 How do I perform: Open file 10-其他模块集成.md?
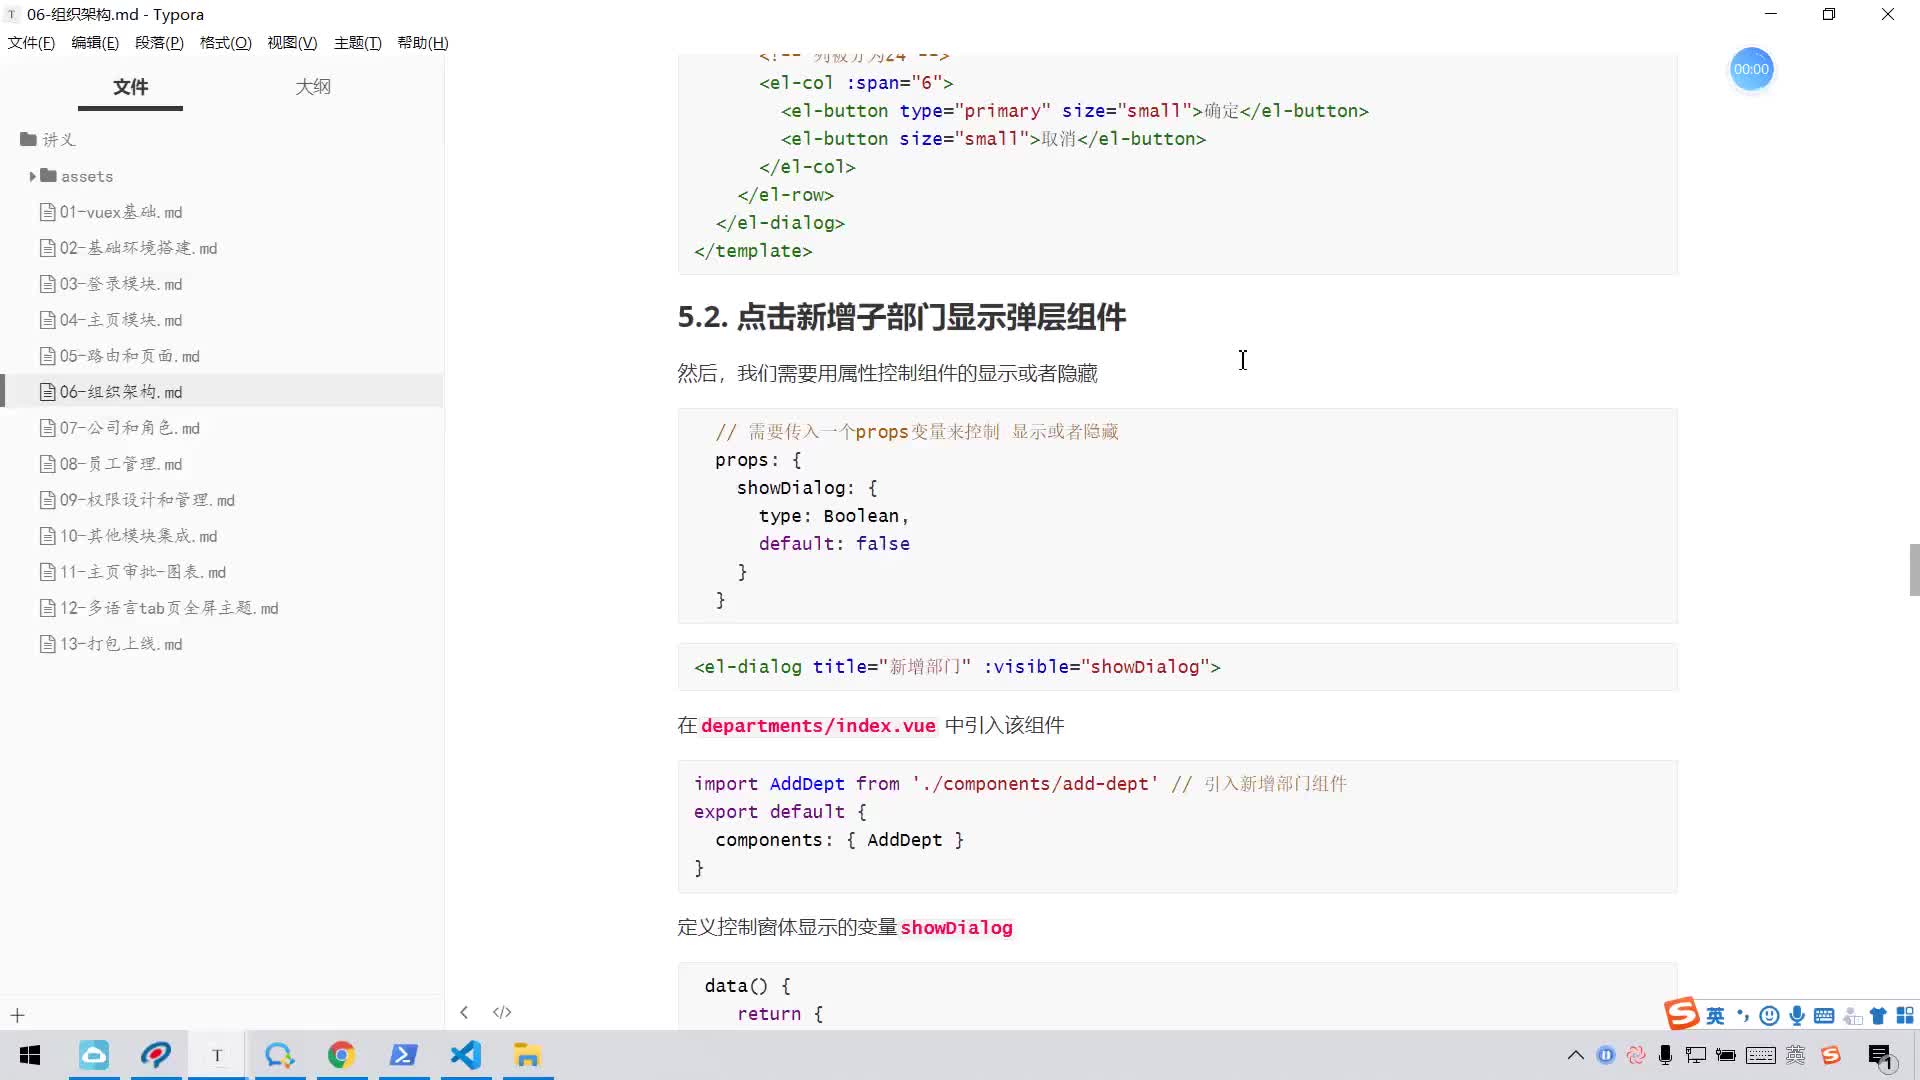click(128, 536)
